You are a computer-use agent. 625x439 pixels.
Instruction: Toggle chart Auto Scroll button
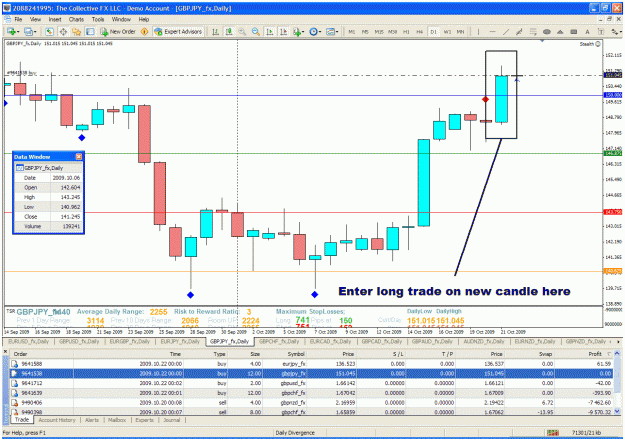[x=269, y=31]
